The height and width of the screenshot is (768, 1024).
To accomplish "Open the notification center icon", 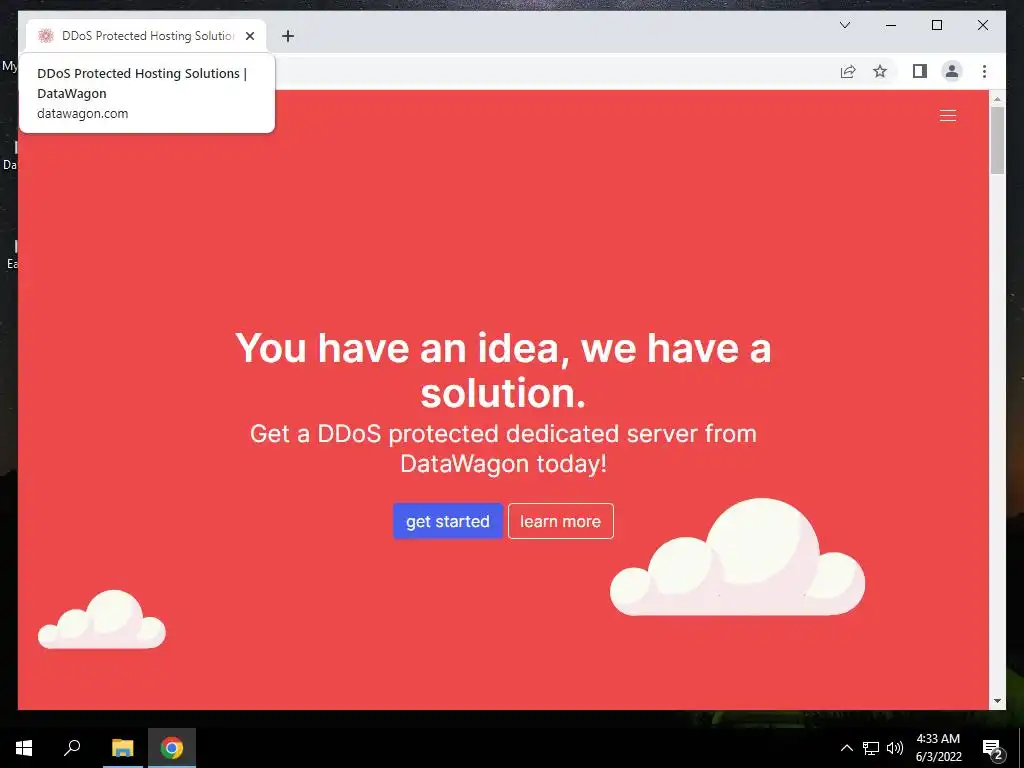I will 993,748.
